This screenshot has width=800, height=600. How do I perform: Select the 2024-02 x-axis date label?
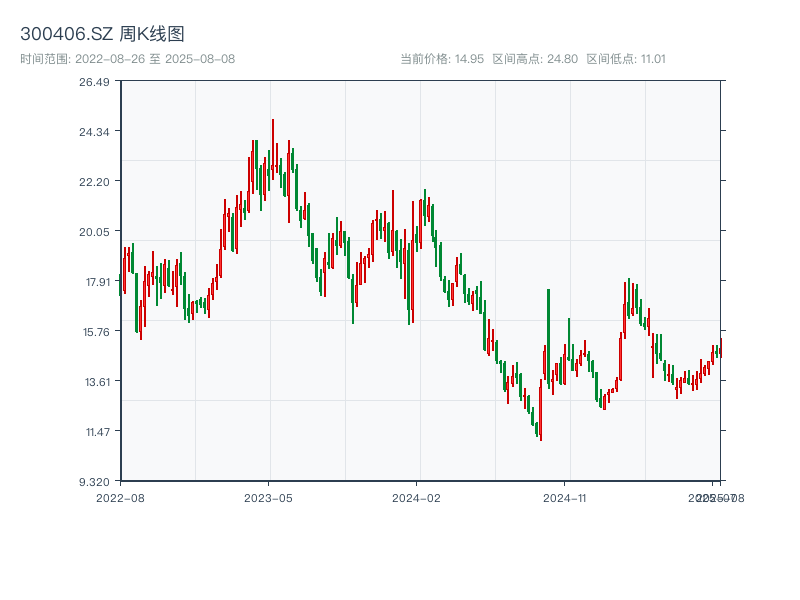(416, 497)
